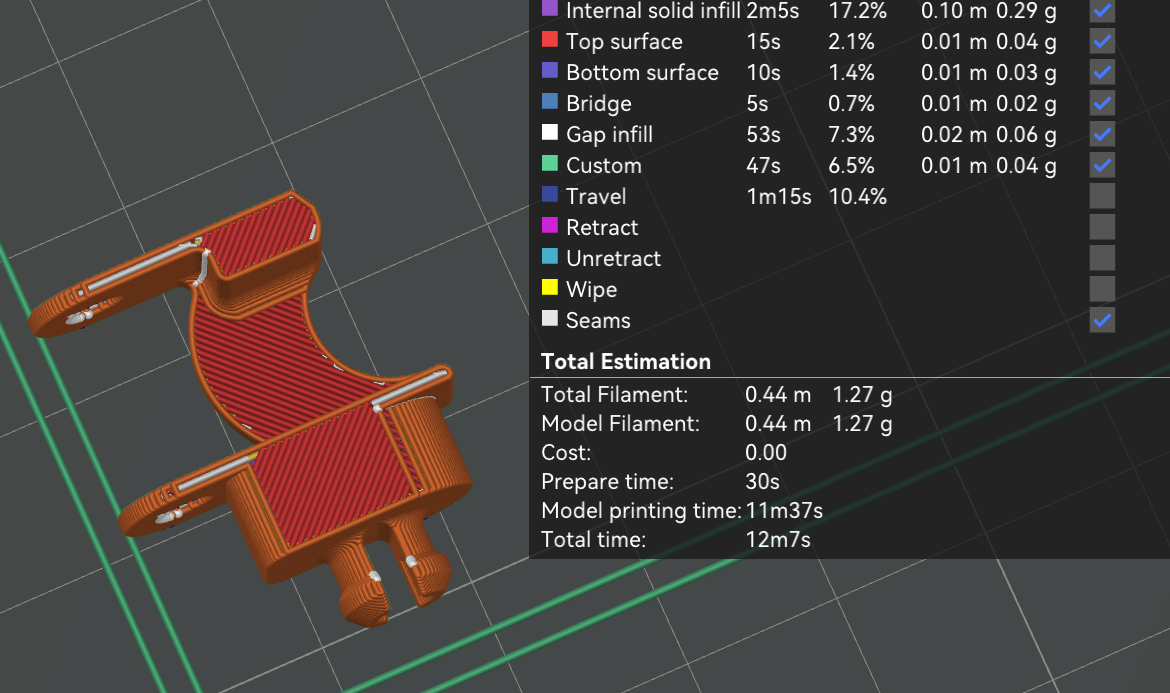
Task: Click the cyan Unretract color swatch
Action: 550,256
